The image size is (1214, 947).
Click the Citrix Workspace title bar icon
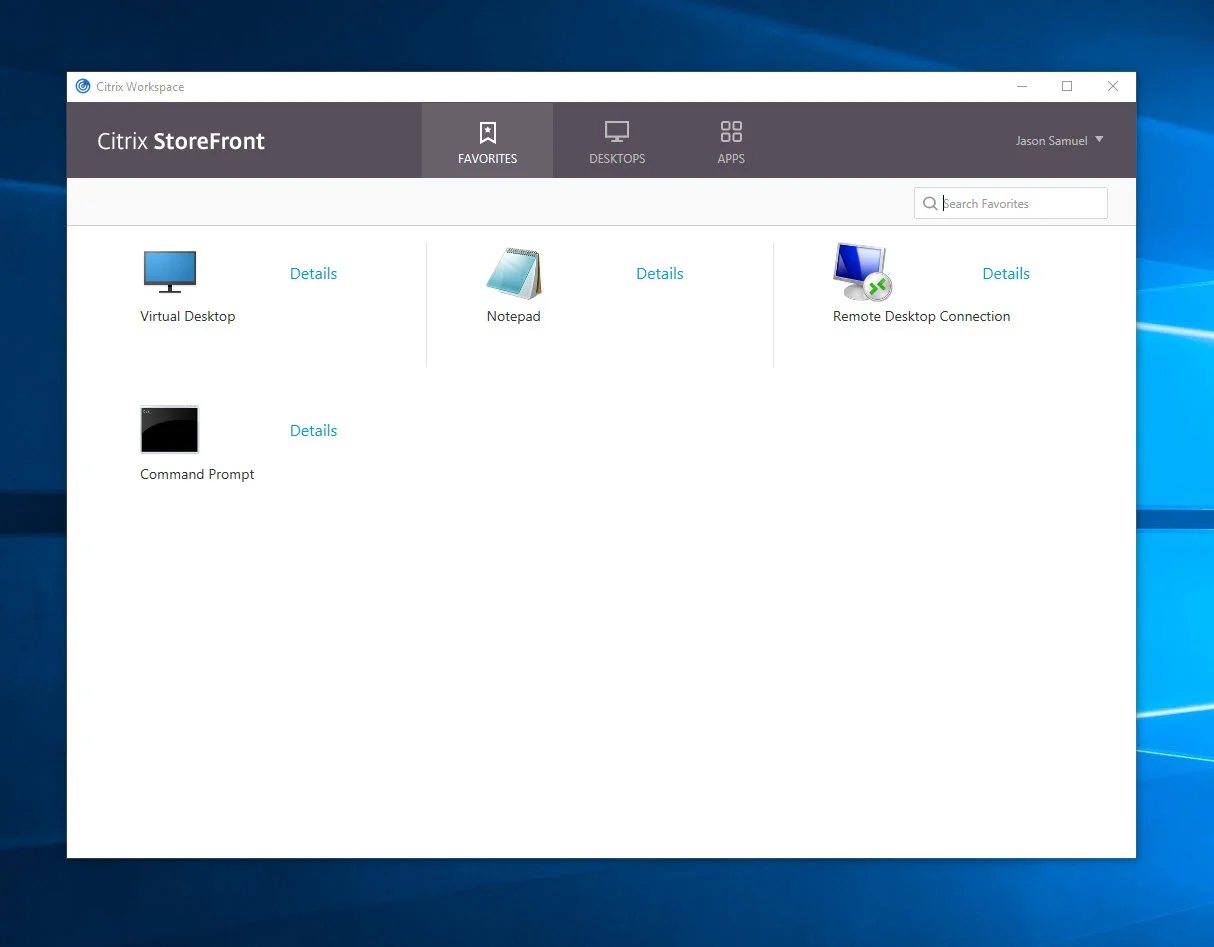[x=83, y=87]
